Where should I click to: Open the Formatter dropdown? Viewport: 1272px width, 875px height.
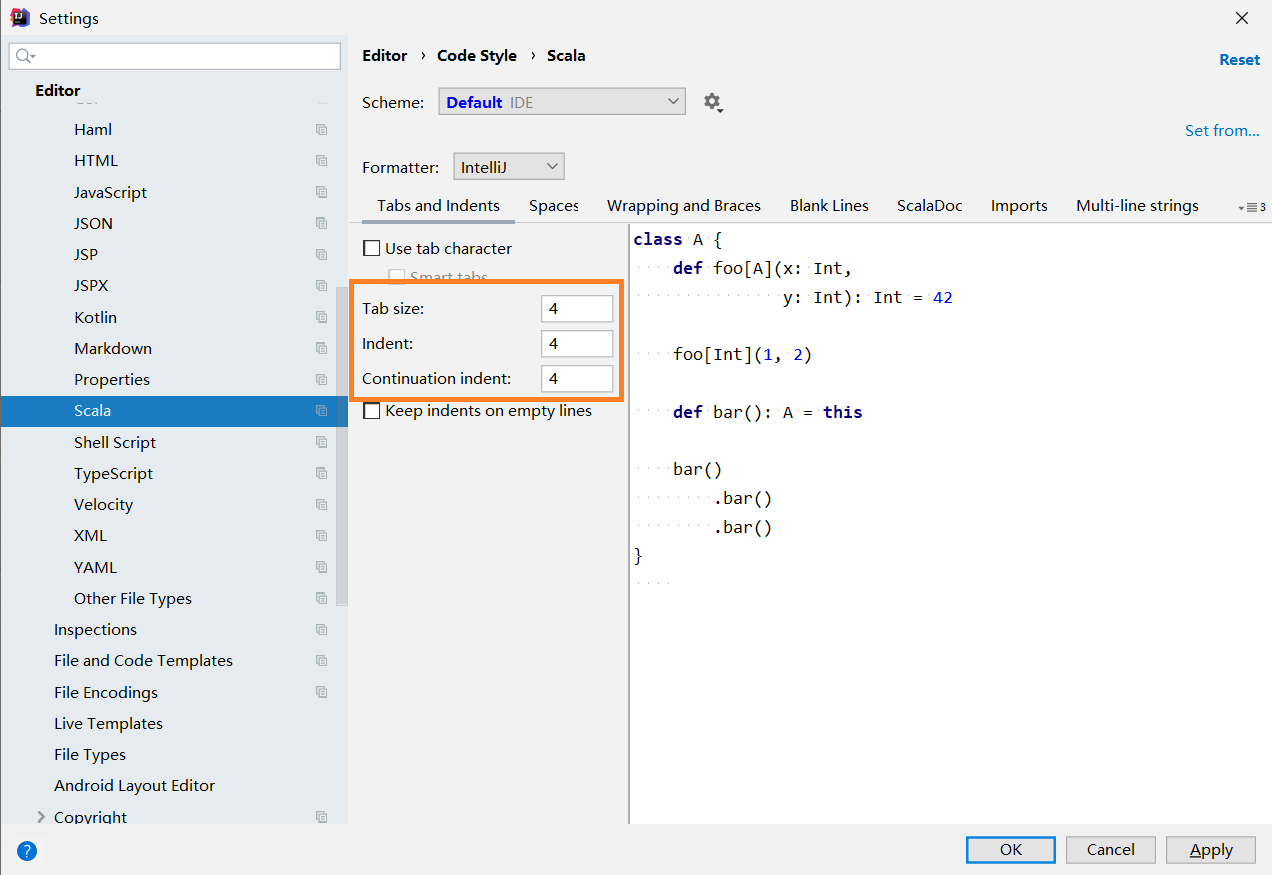click(509, 167)
